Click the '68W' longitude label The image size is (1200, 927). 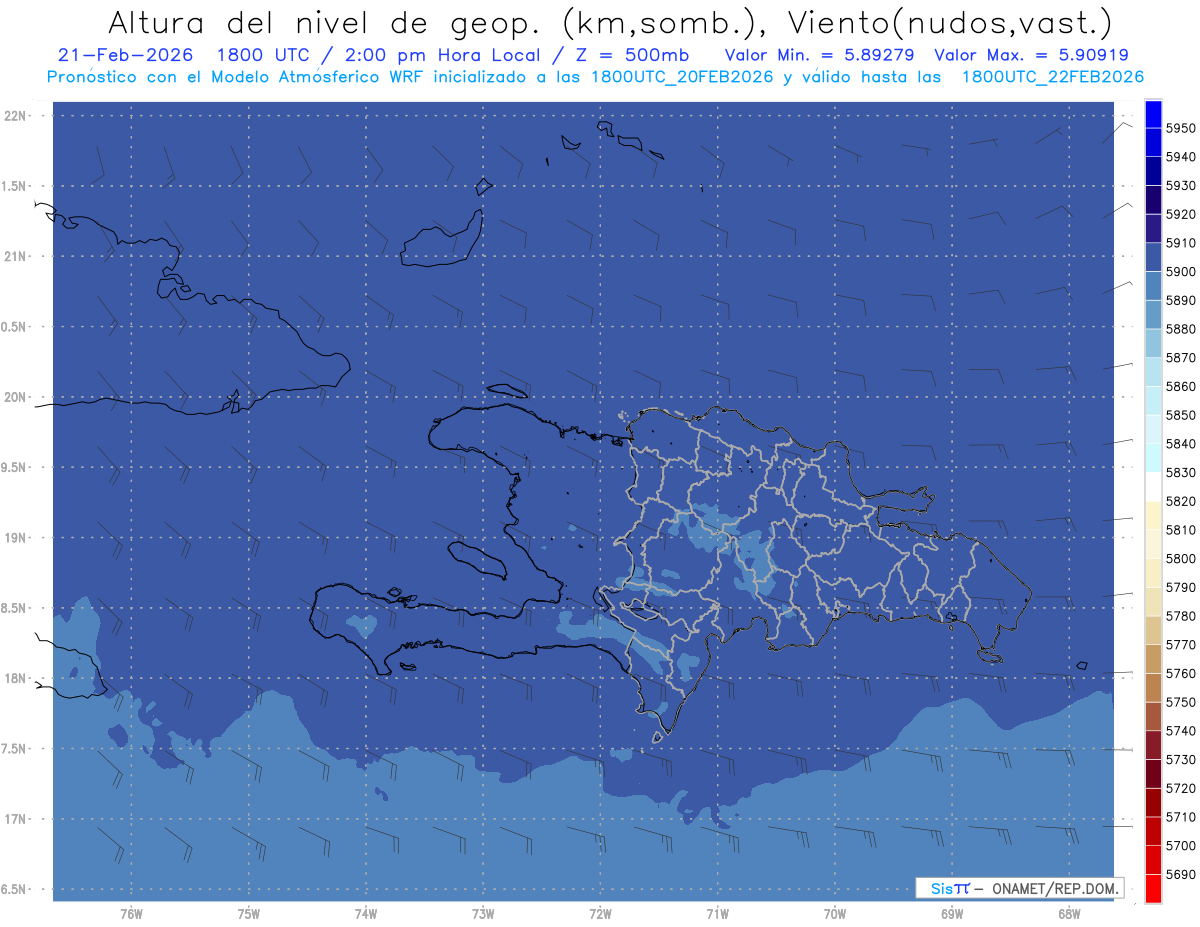tap(1069, 914)
